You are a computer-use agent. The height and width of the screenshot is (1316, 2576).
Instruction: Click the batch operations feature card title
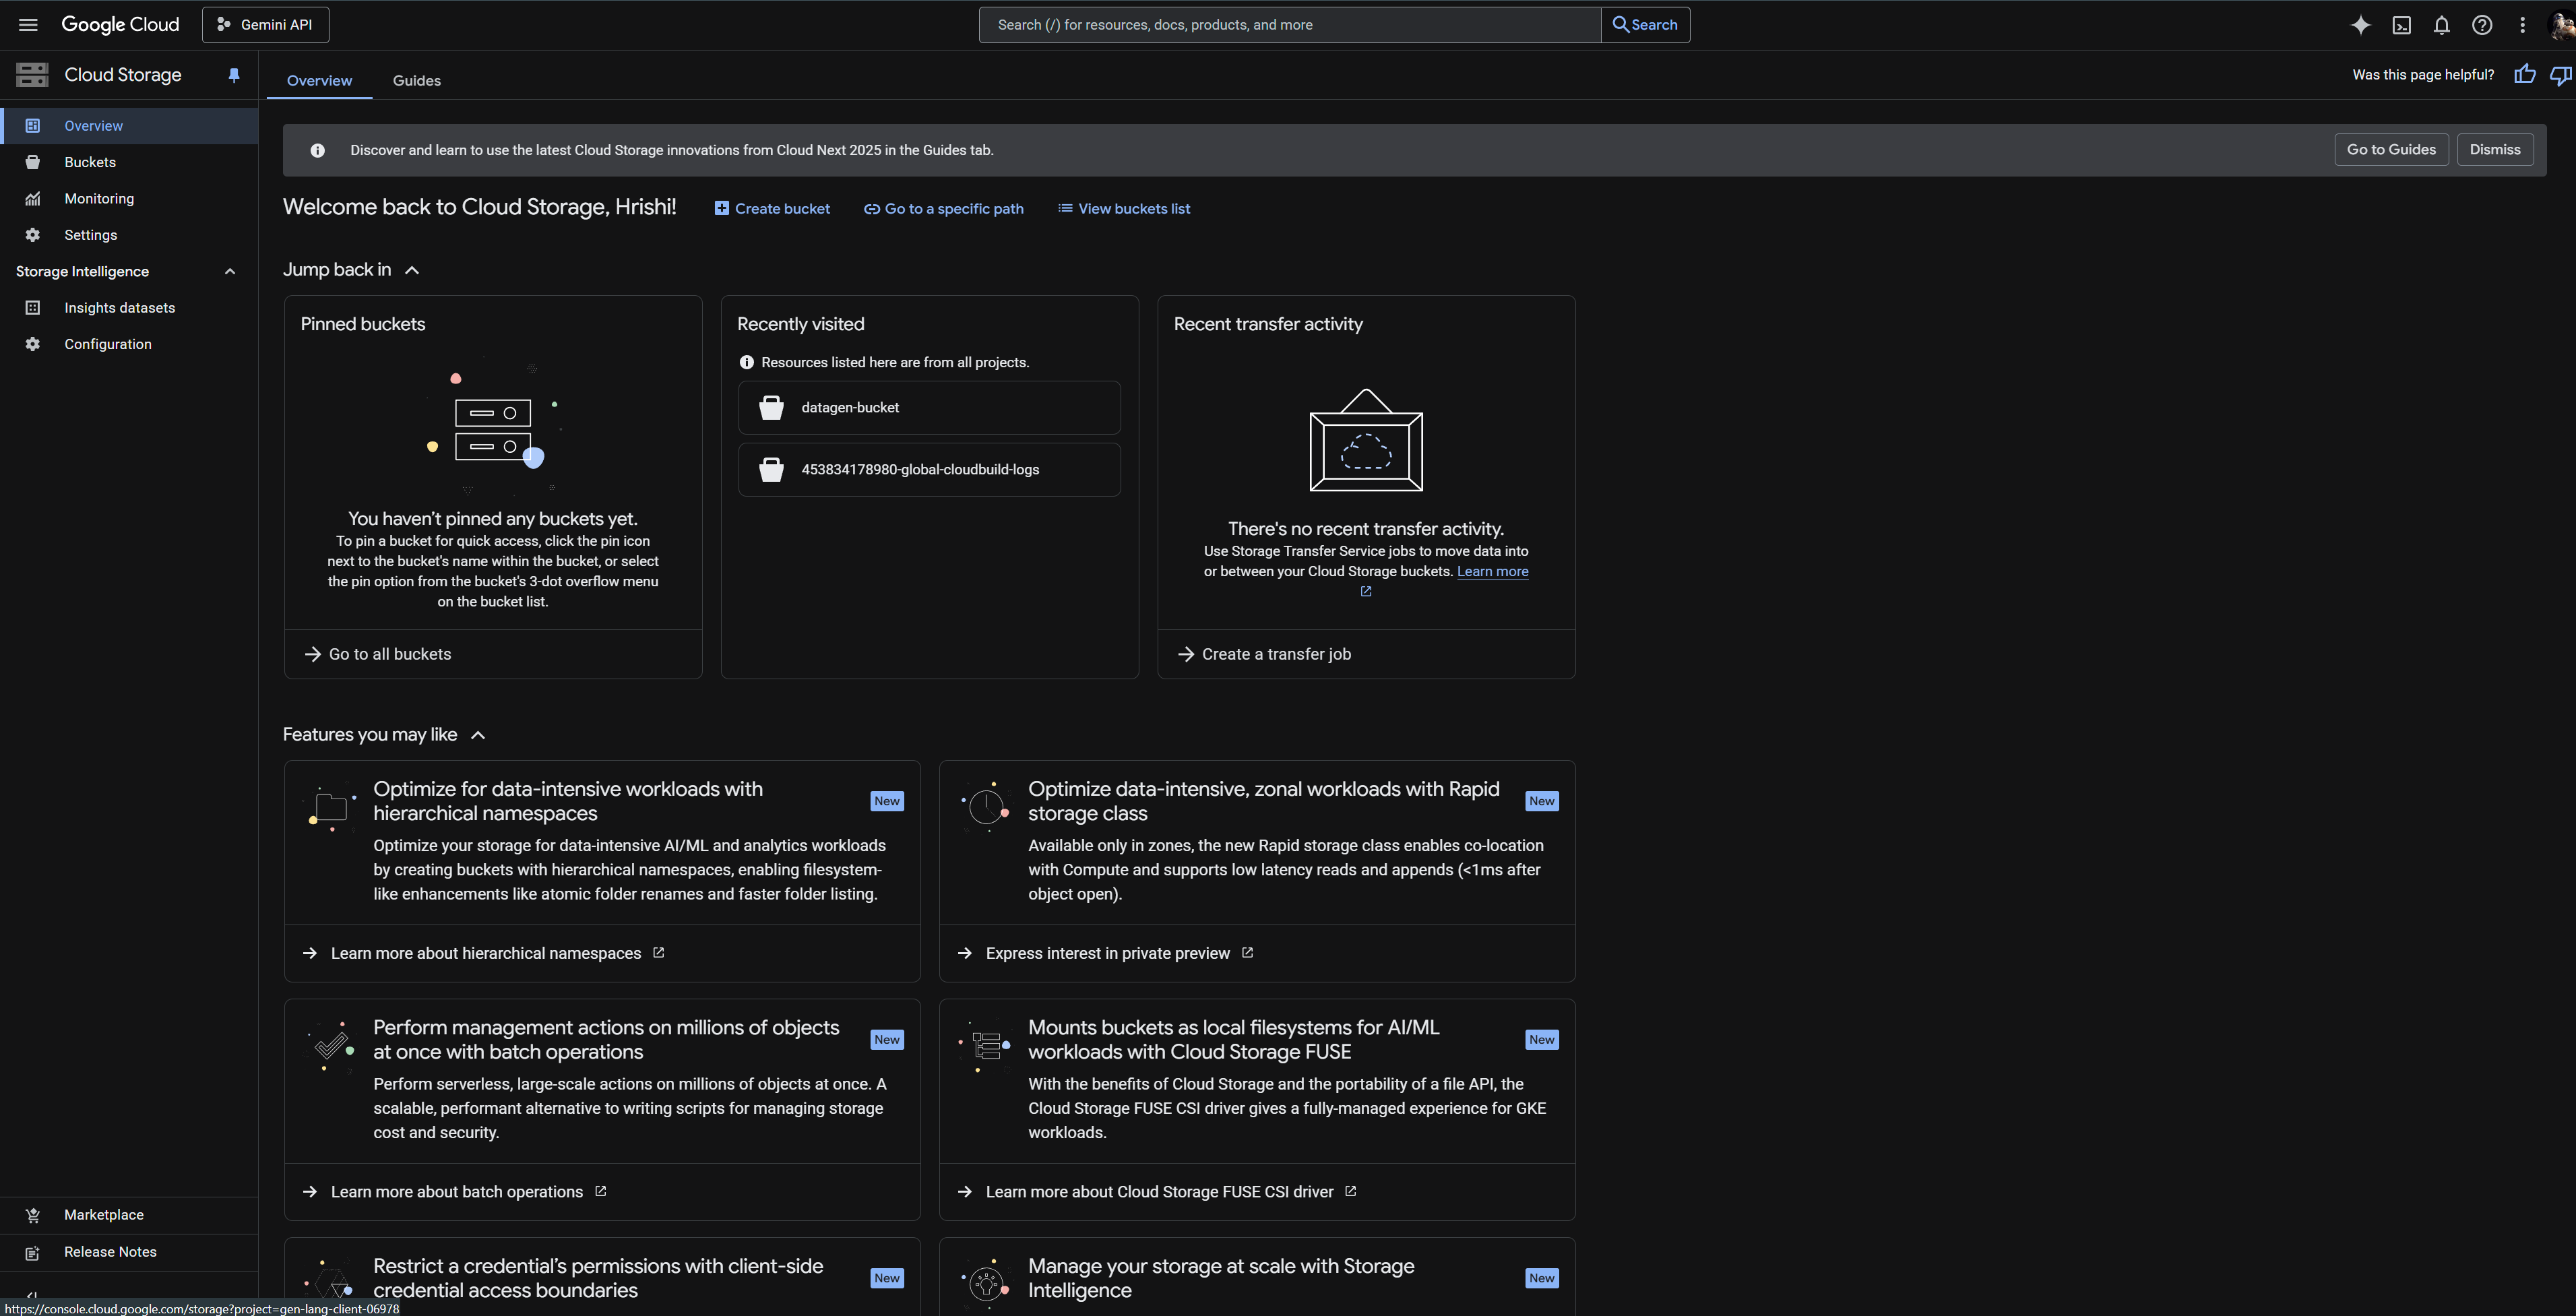point(606,1040)
